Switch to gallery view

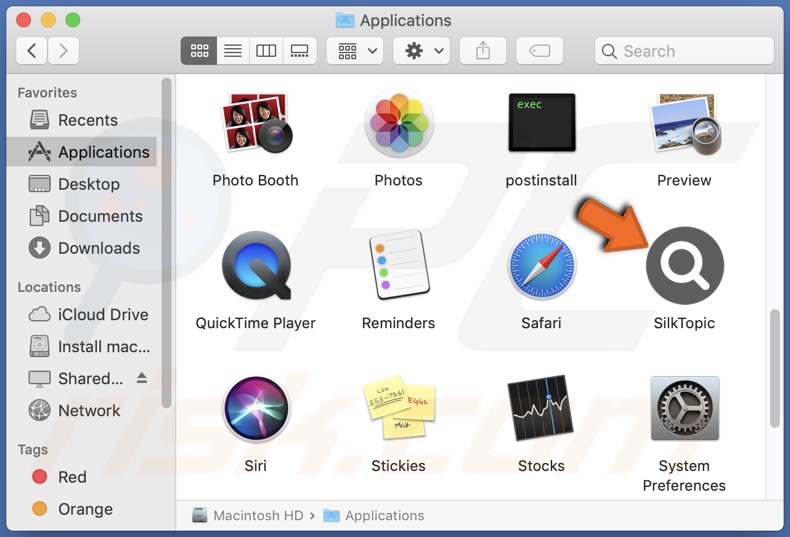pyautogui.click(x=300, y=50)
